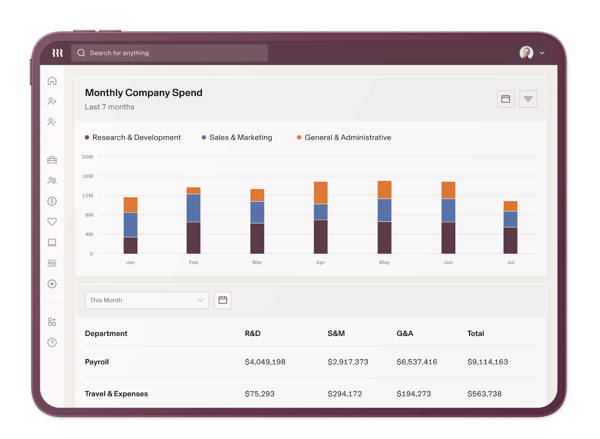Open the briefcase icon in sidebar

tap(52, 160)
